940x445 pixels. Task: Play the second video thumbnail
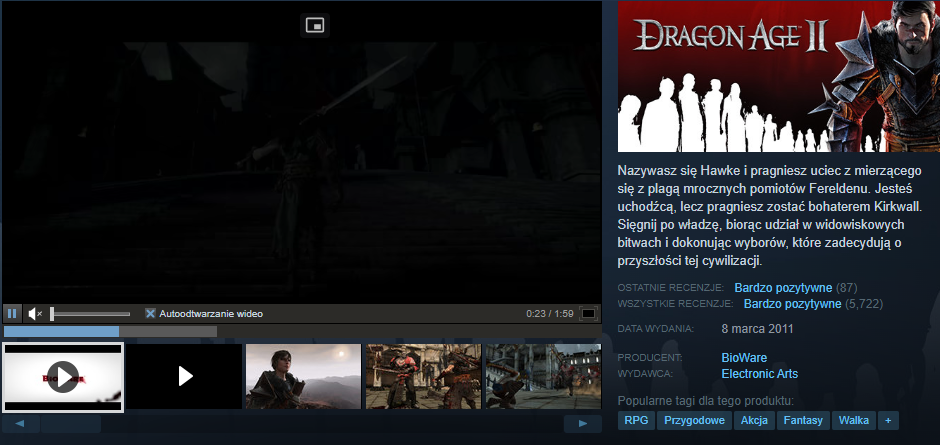(184, 376)
